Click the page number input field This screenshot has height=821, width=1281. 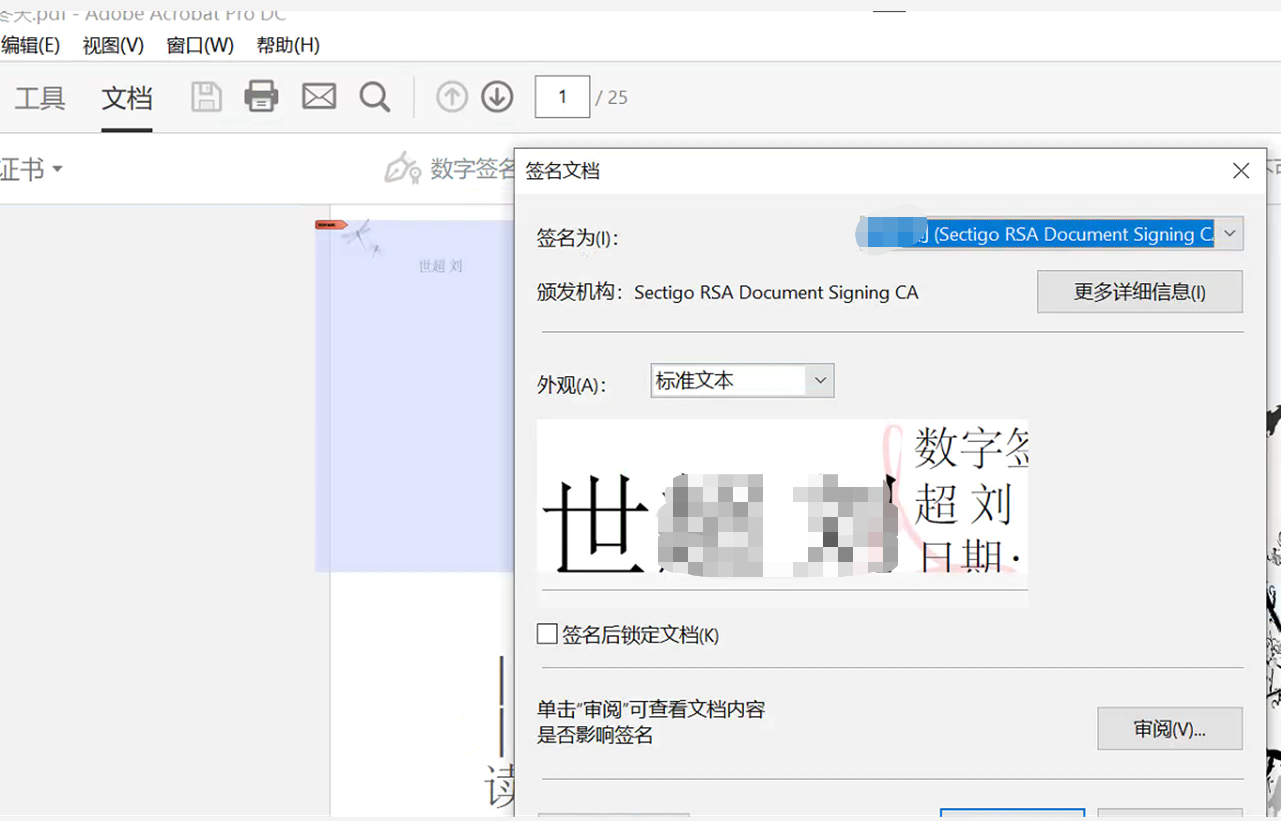562,97
